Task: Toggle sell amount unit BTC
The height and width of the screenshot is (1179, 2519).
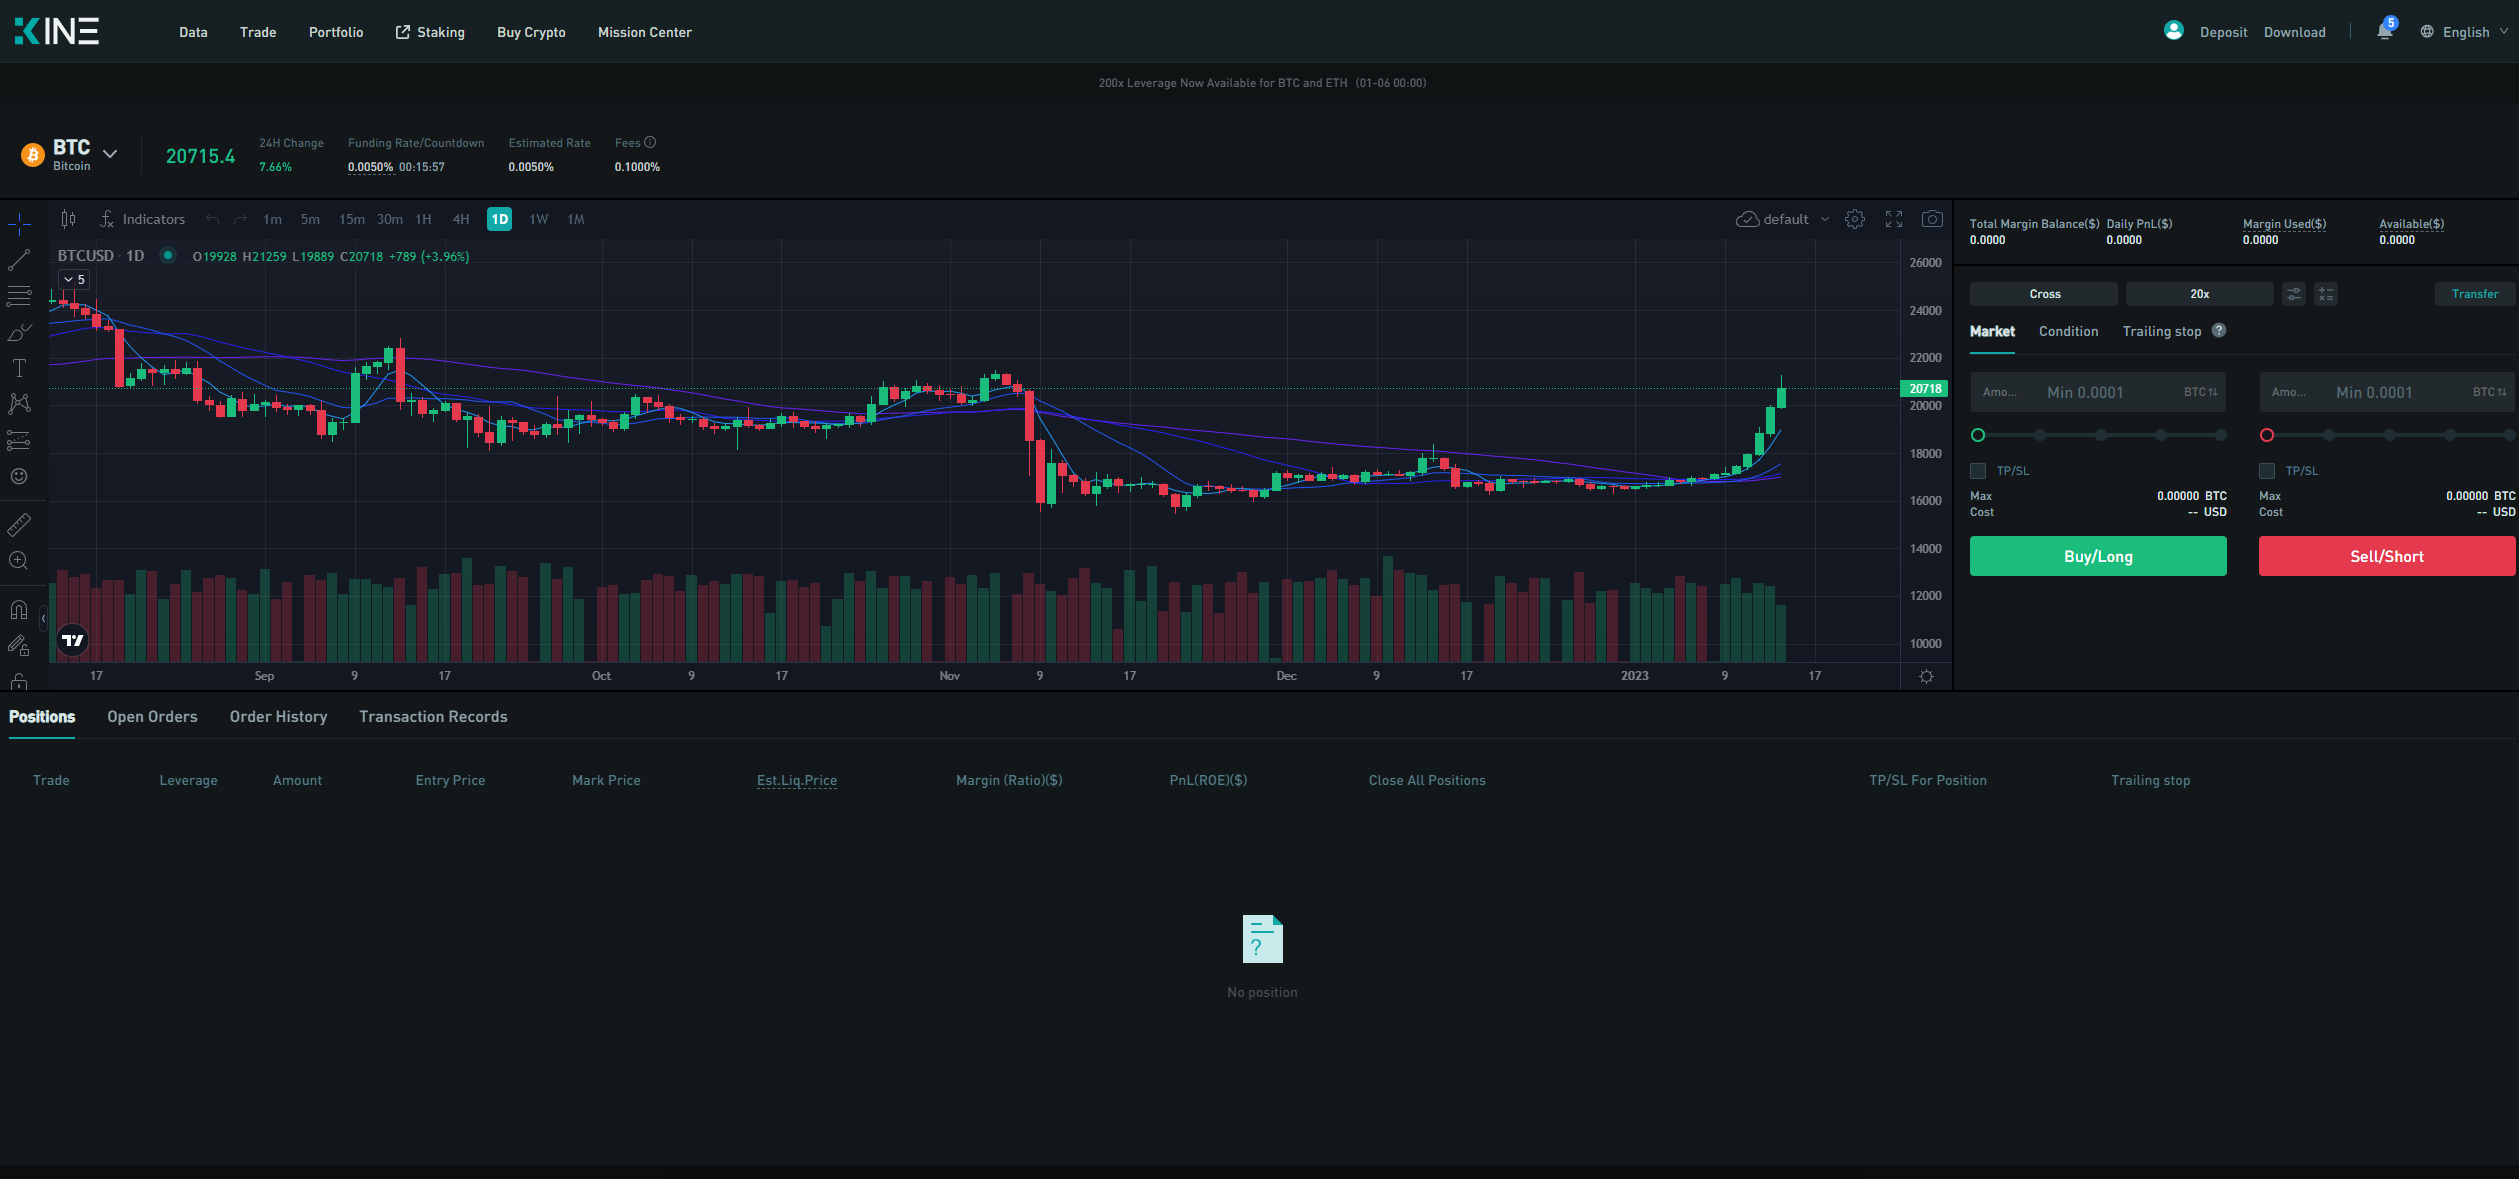Action: (x=2489, y=392)
